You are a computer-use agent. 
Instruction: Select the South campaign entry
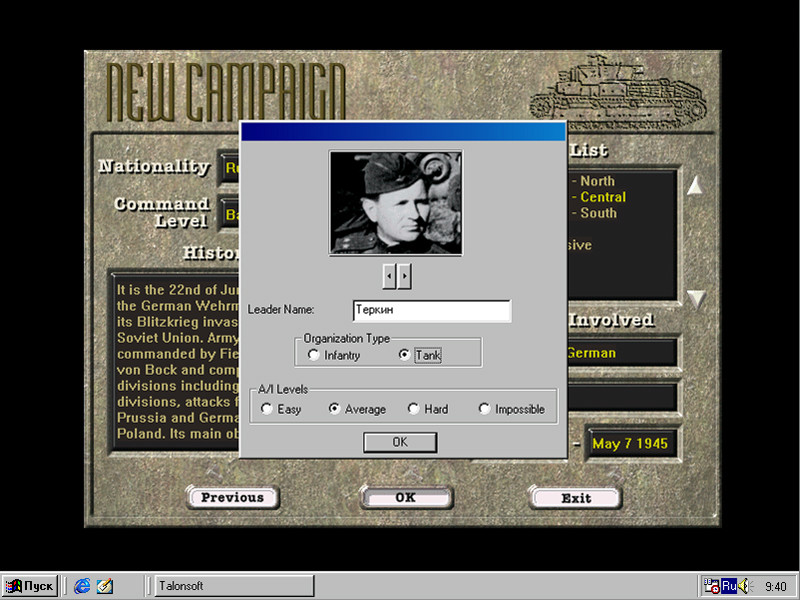[594, 213]
